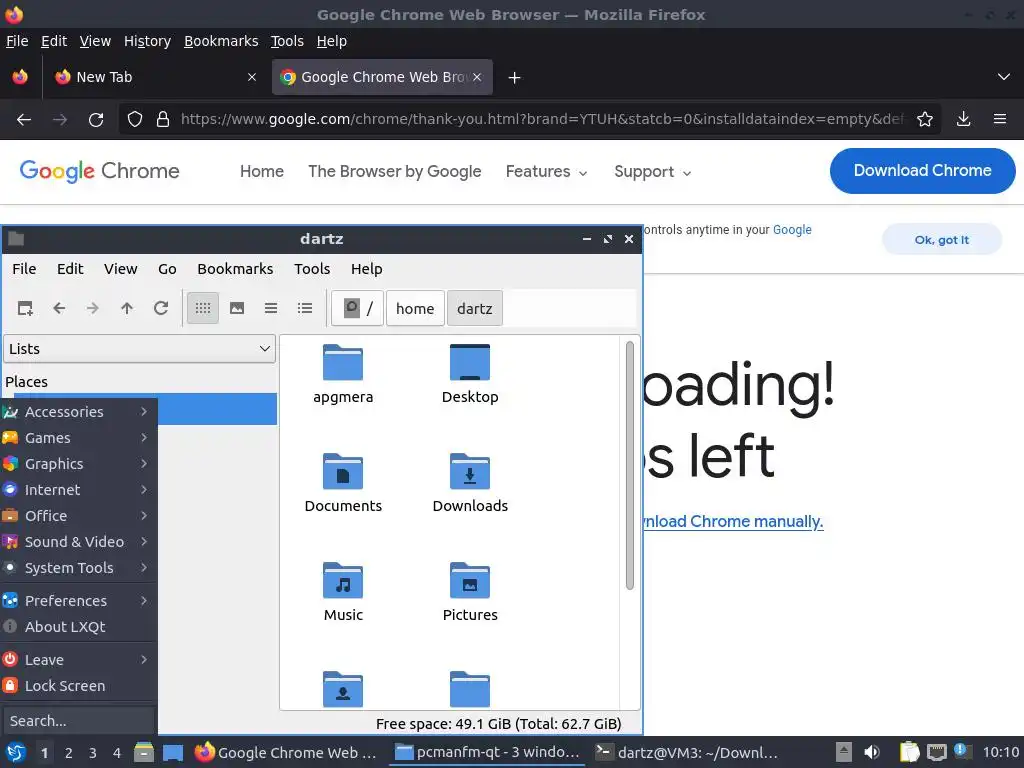Expand the list all tabs chevron
Viewport: 1024px width, 768px height.
(x=1004, y=77)
